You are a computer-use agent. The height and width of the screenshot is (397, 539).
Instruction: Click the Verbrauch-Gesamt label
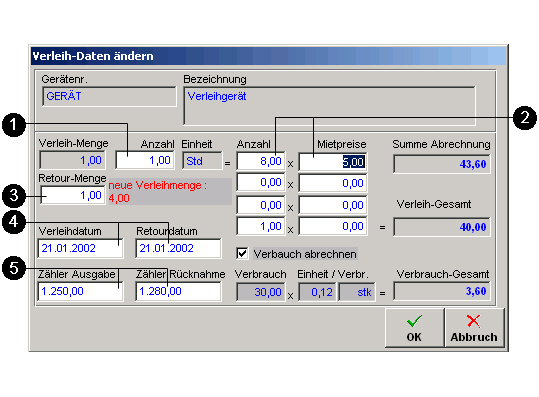tap(443, 274)
